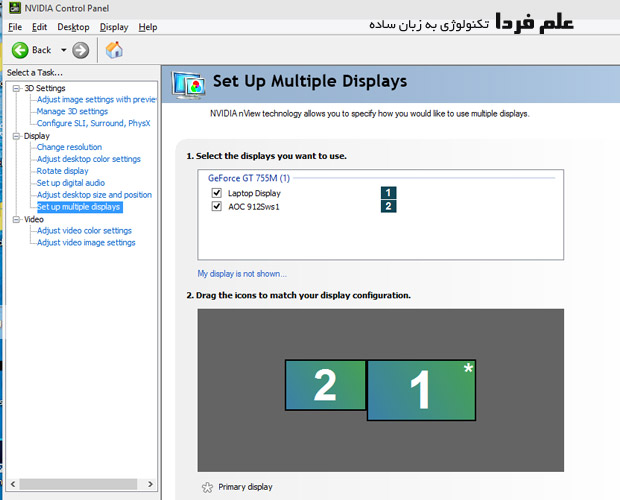Screen dimensions: 620x500
Task: Open the Desktop menu
Action: click(x=73, y=27)
